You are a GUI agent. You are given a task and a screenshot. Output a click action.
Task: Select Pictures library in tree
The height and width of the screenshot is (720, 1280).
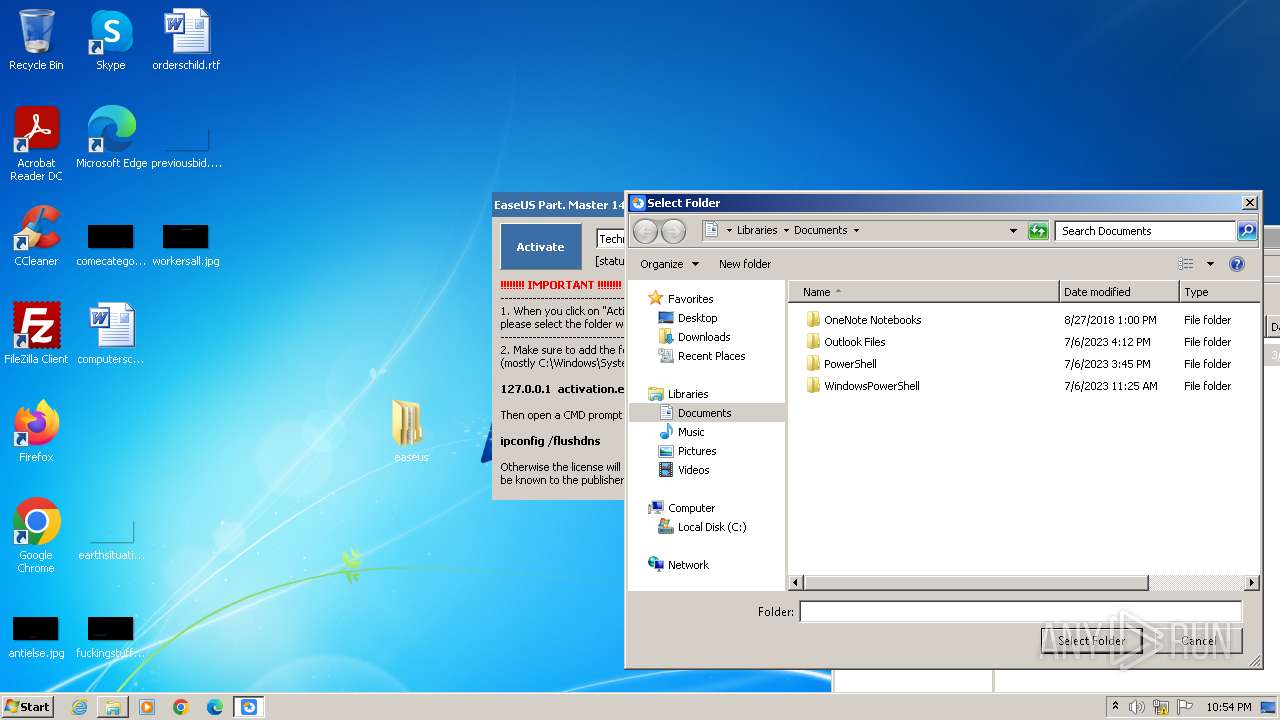(x=697, y=451)
